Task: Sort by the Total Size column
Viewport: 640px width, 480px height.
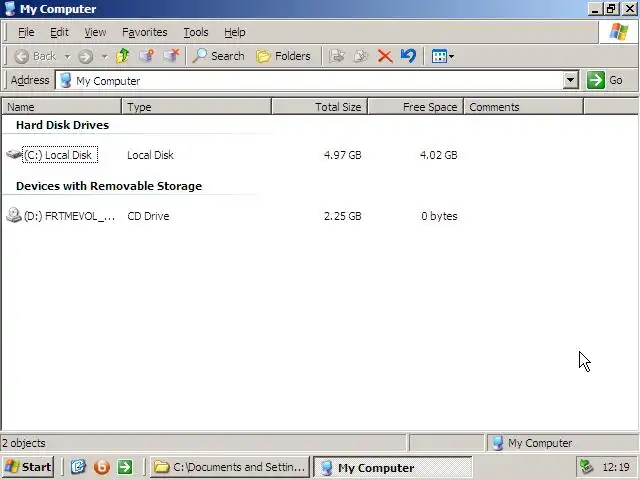Action: 320,107
